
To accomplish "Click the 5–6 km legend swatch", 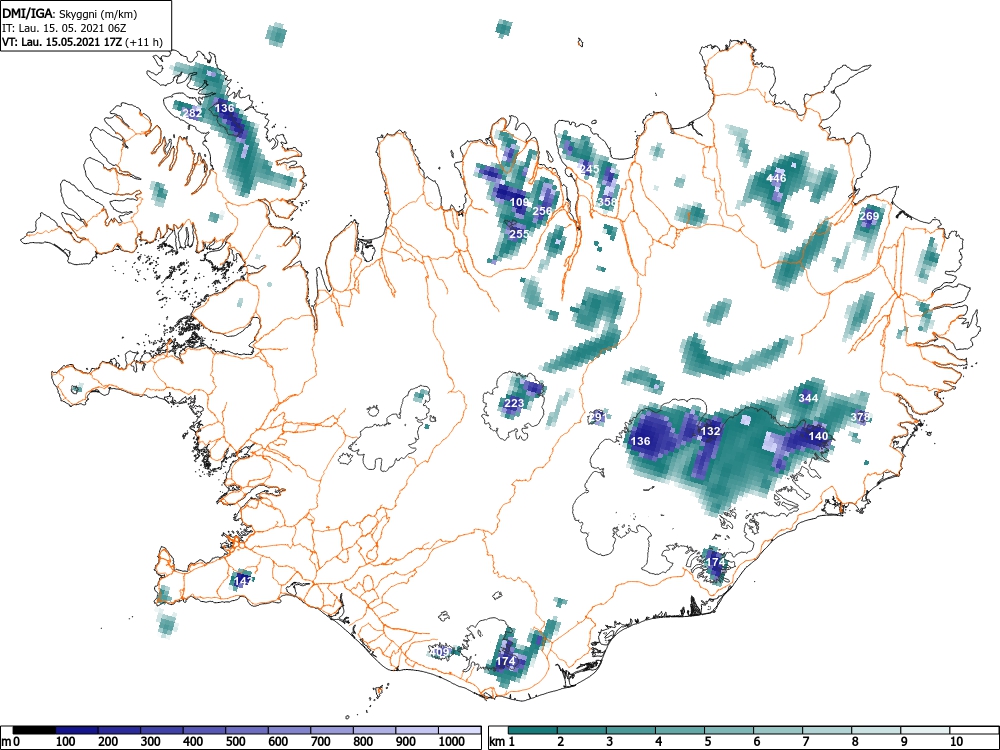I will [729, 730].
